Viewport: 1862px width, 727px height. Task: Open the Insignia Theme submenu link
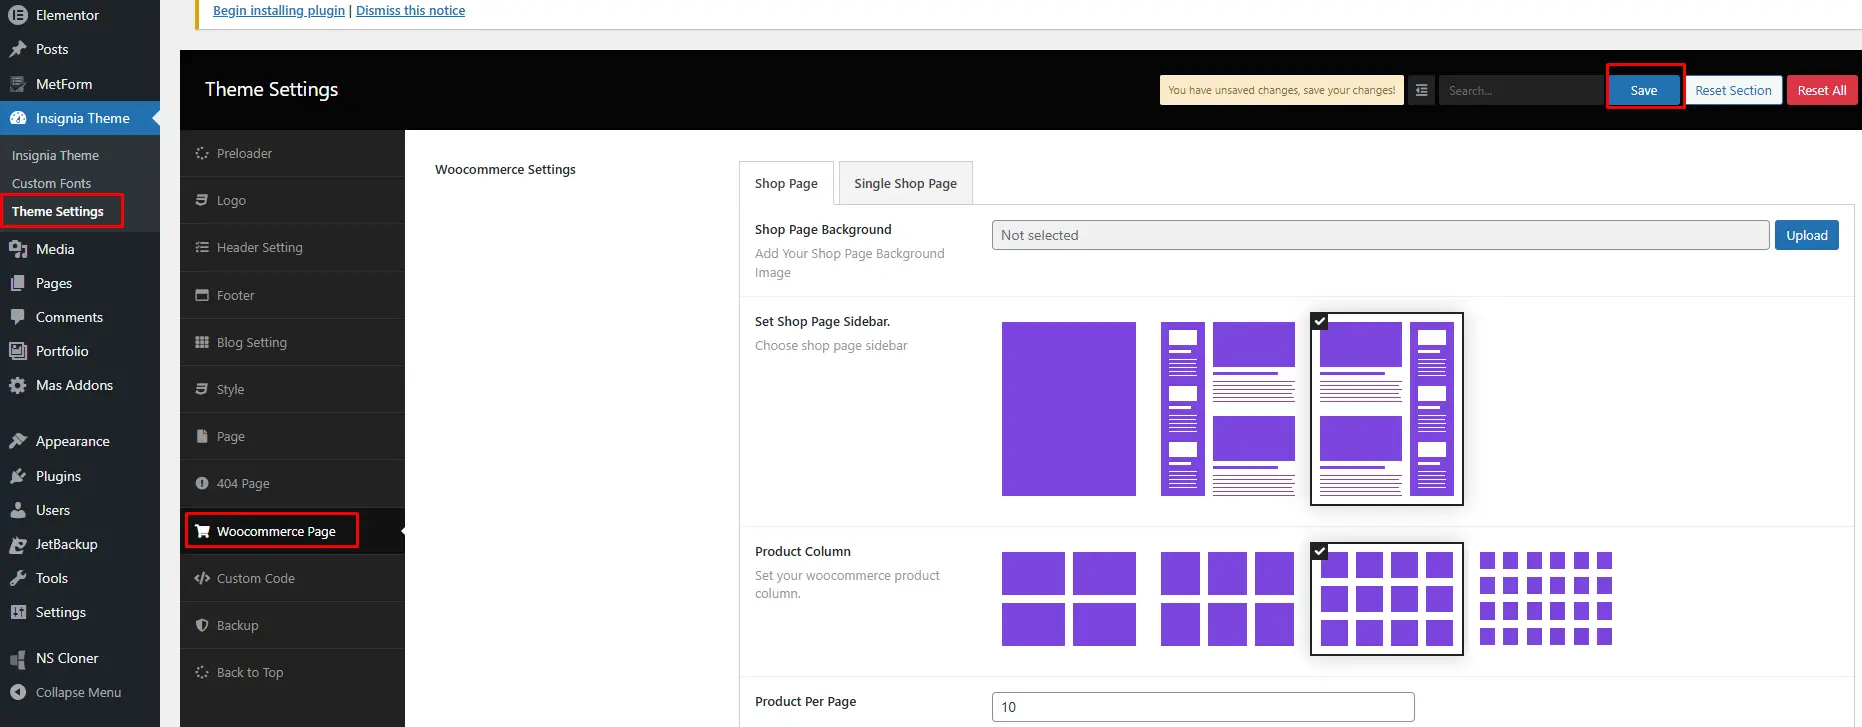pos(56,155)
